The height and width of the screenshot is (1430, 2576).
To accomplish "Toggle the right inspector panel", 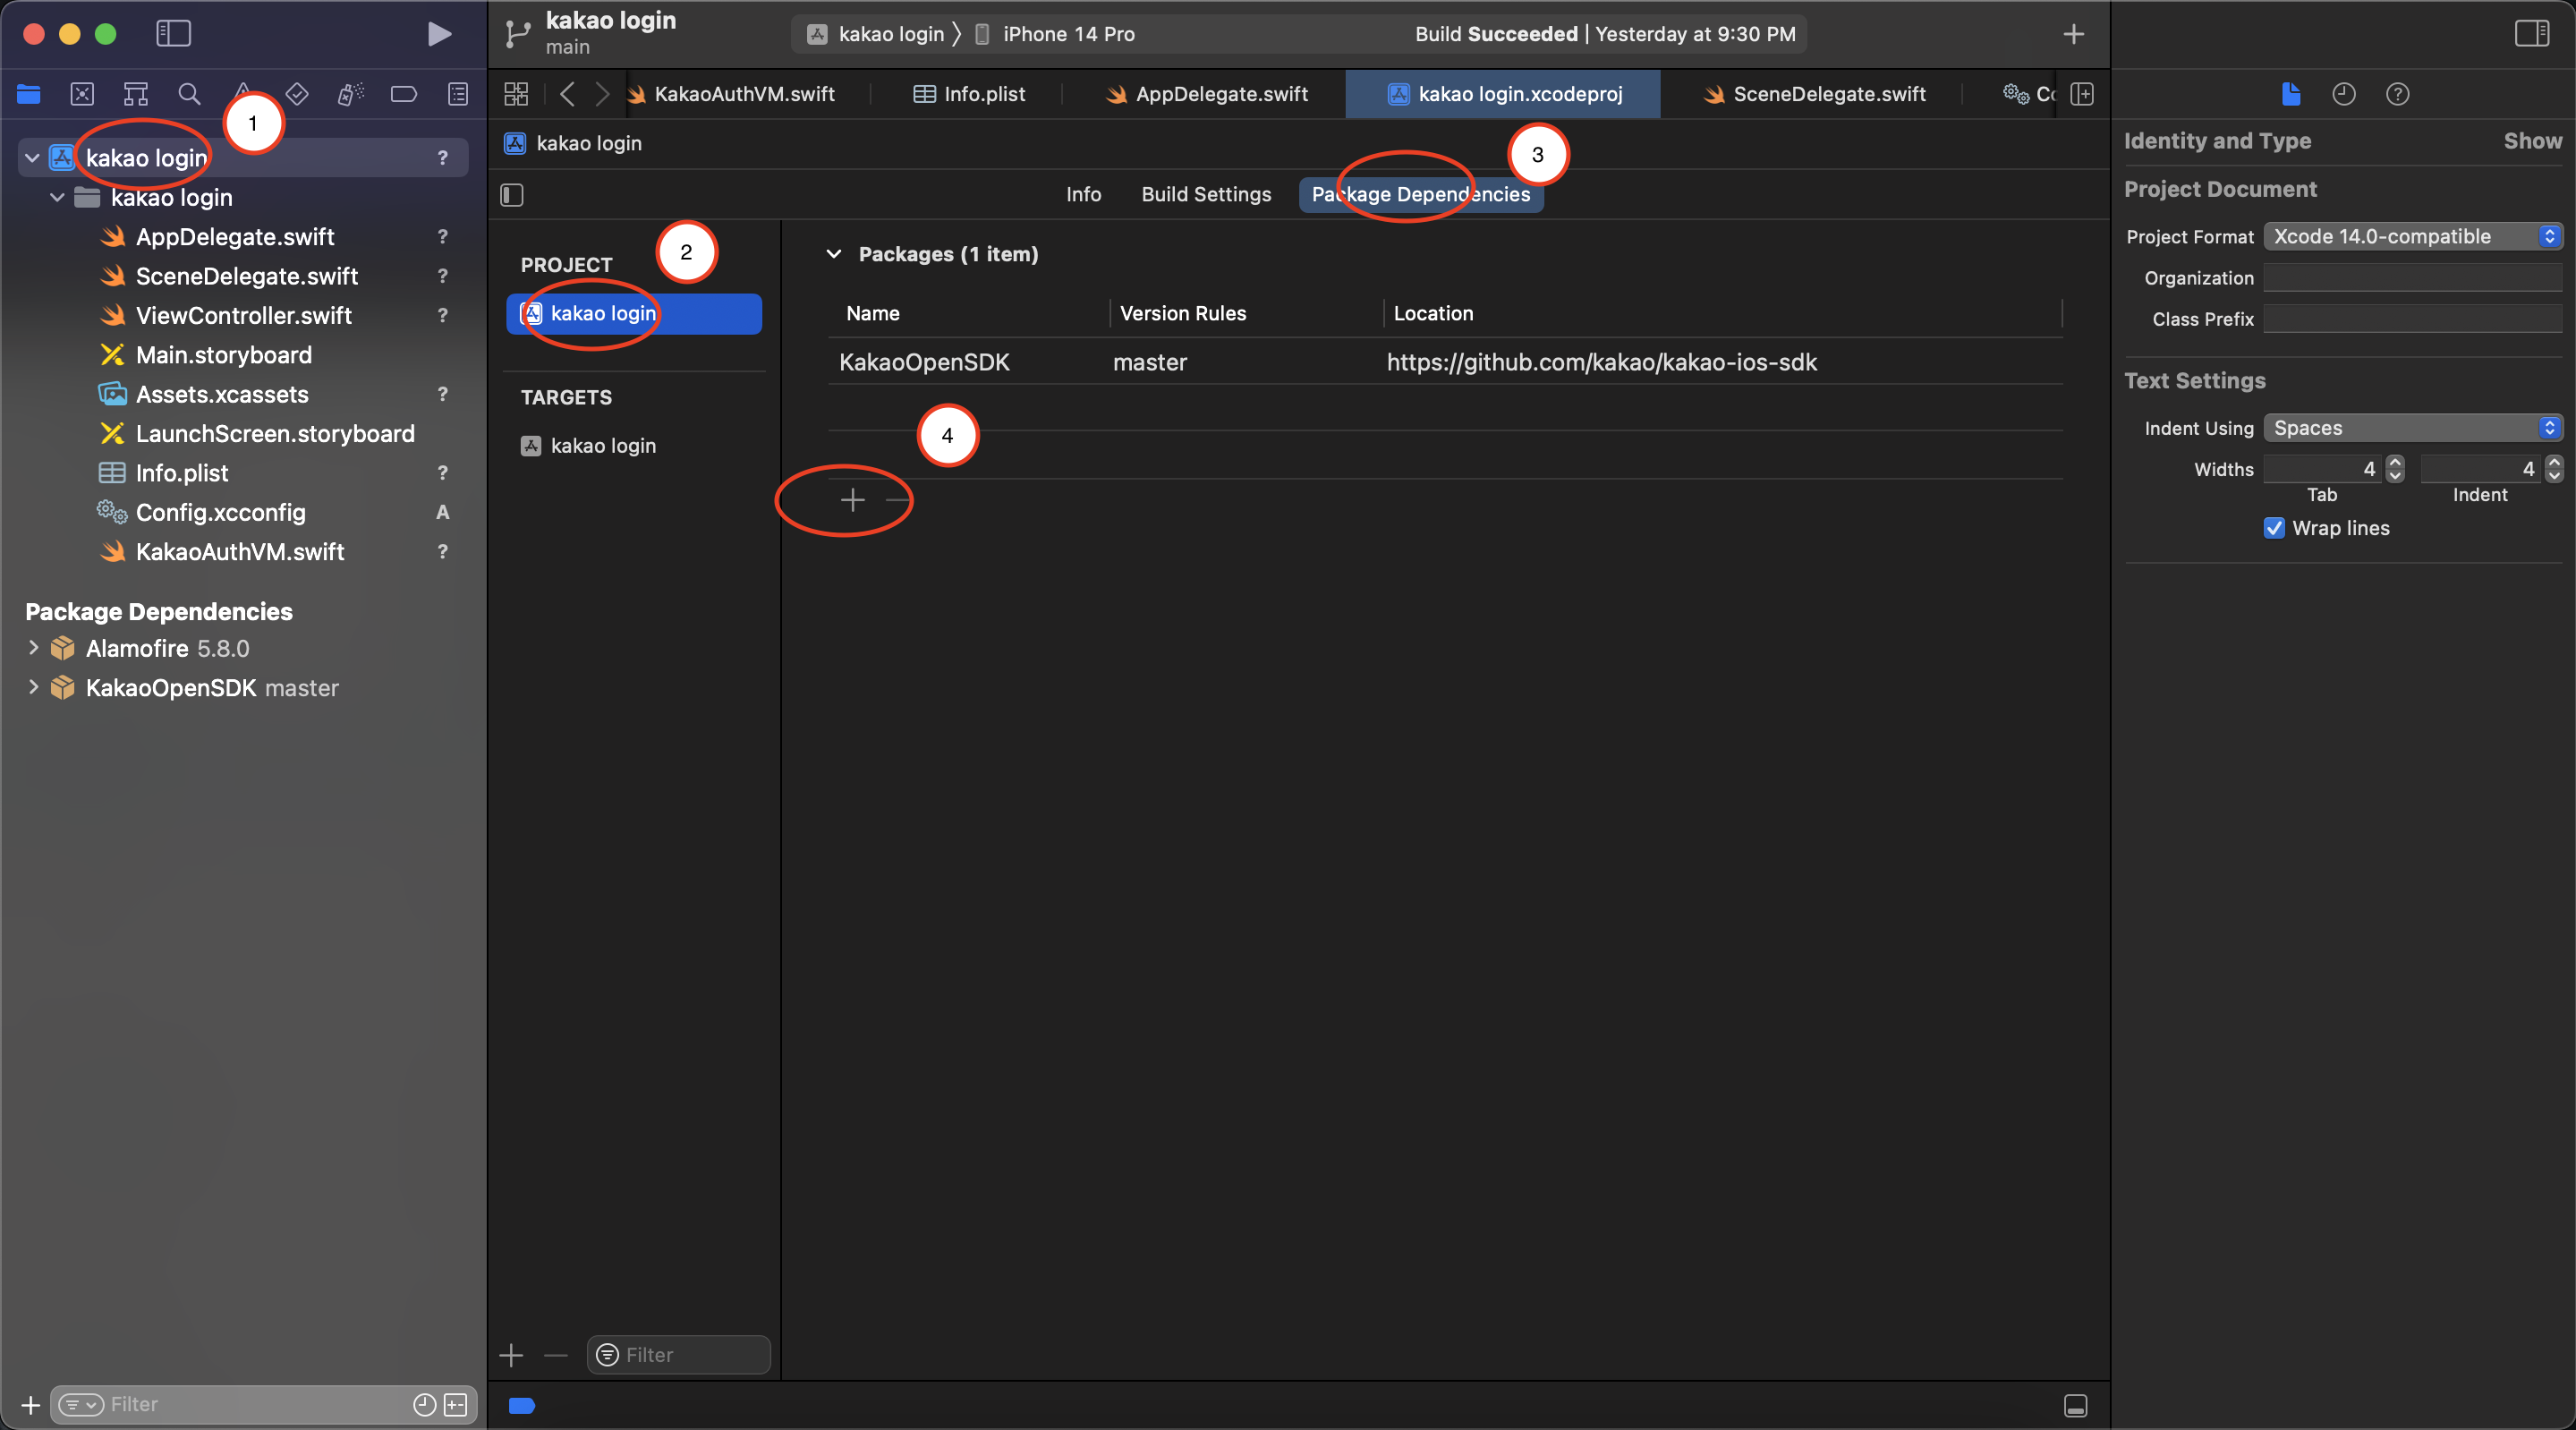I will 2531,34.
